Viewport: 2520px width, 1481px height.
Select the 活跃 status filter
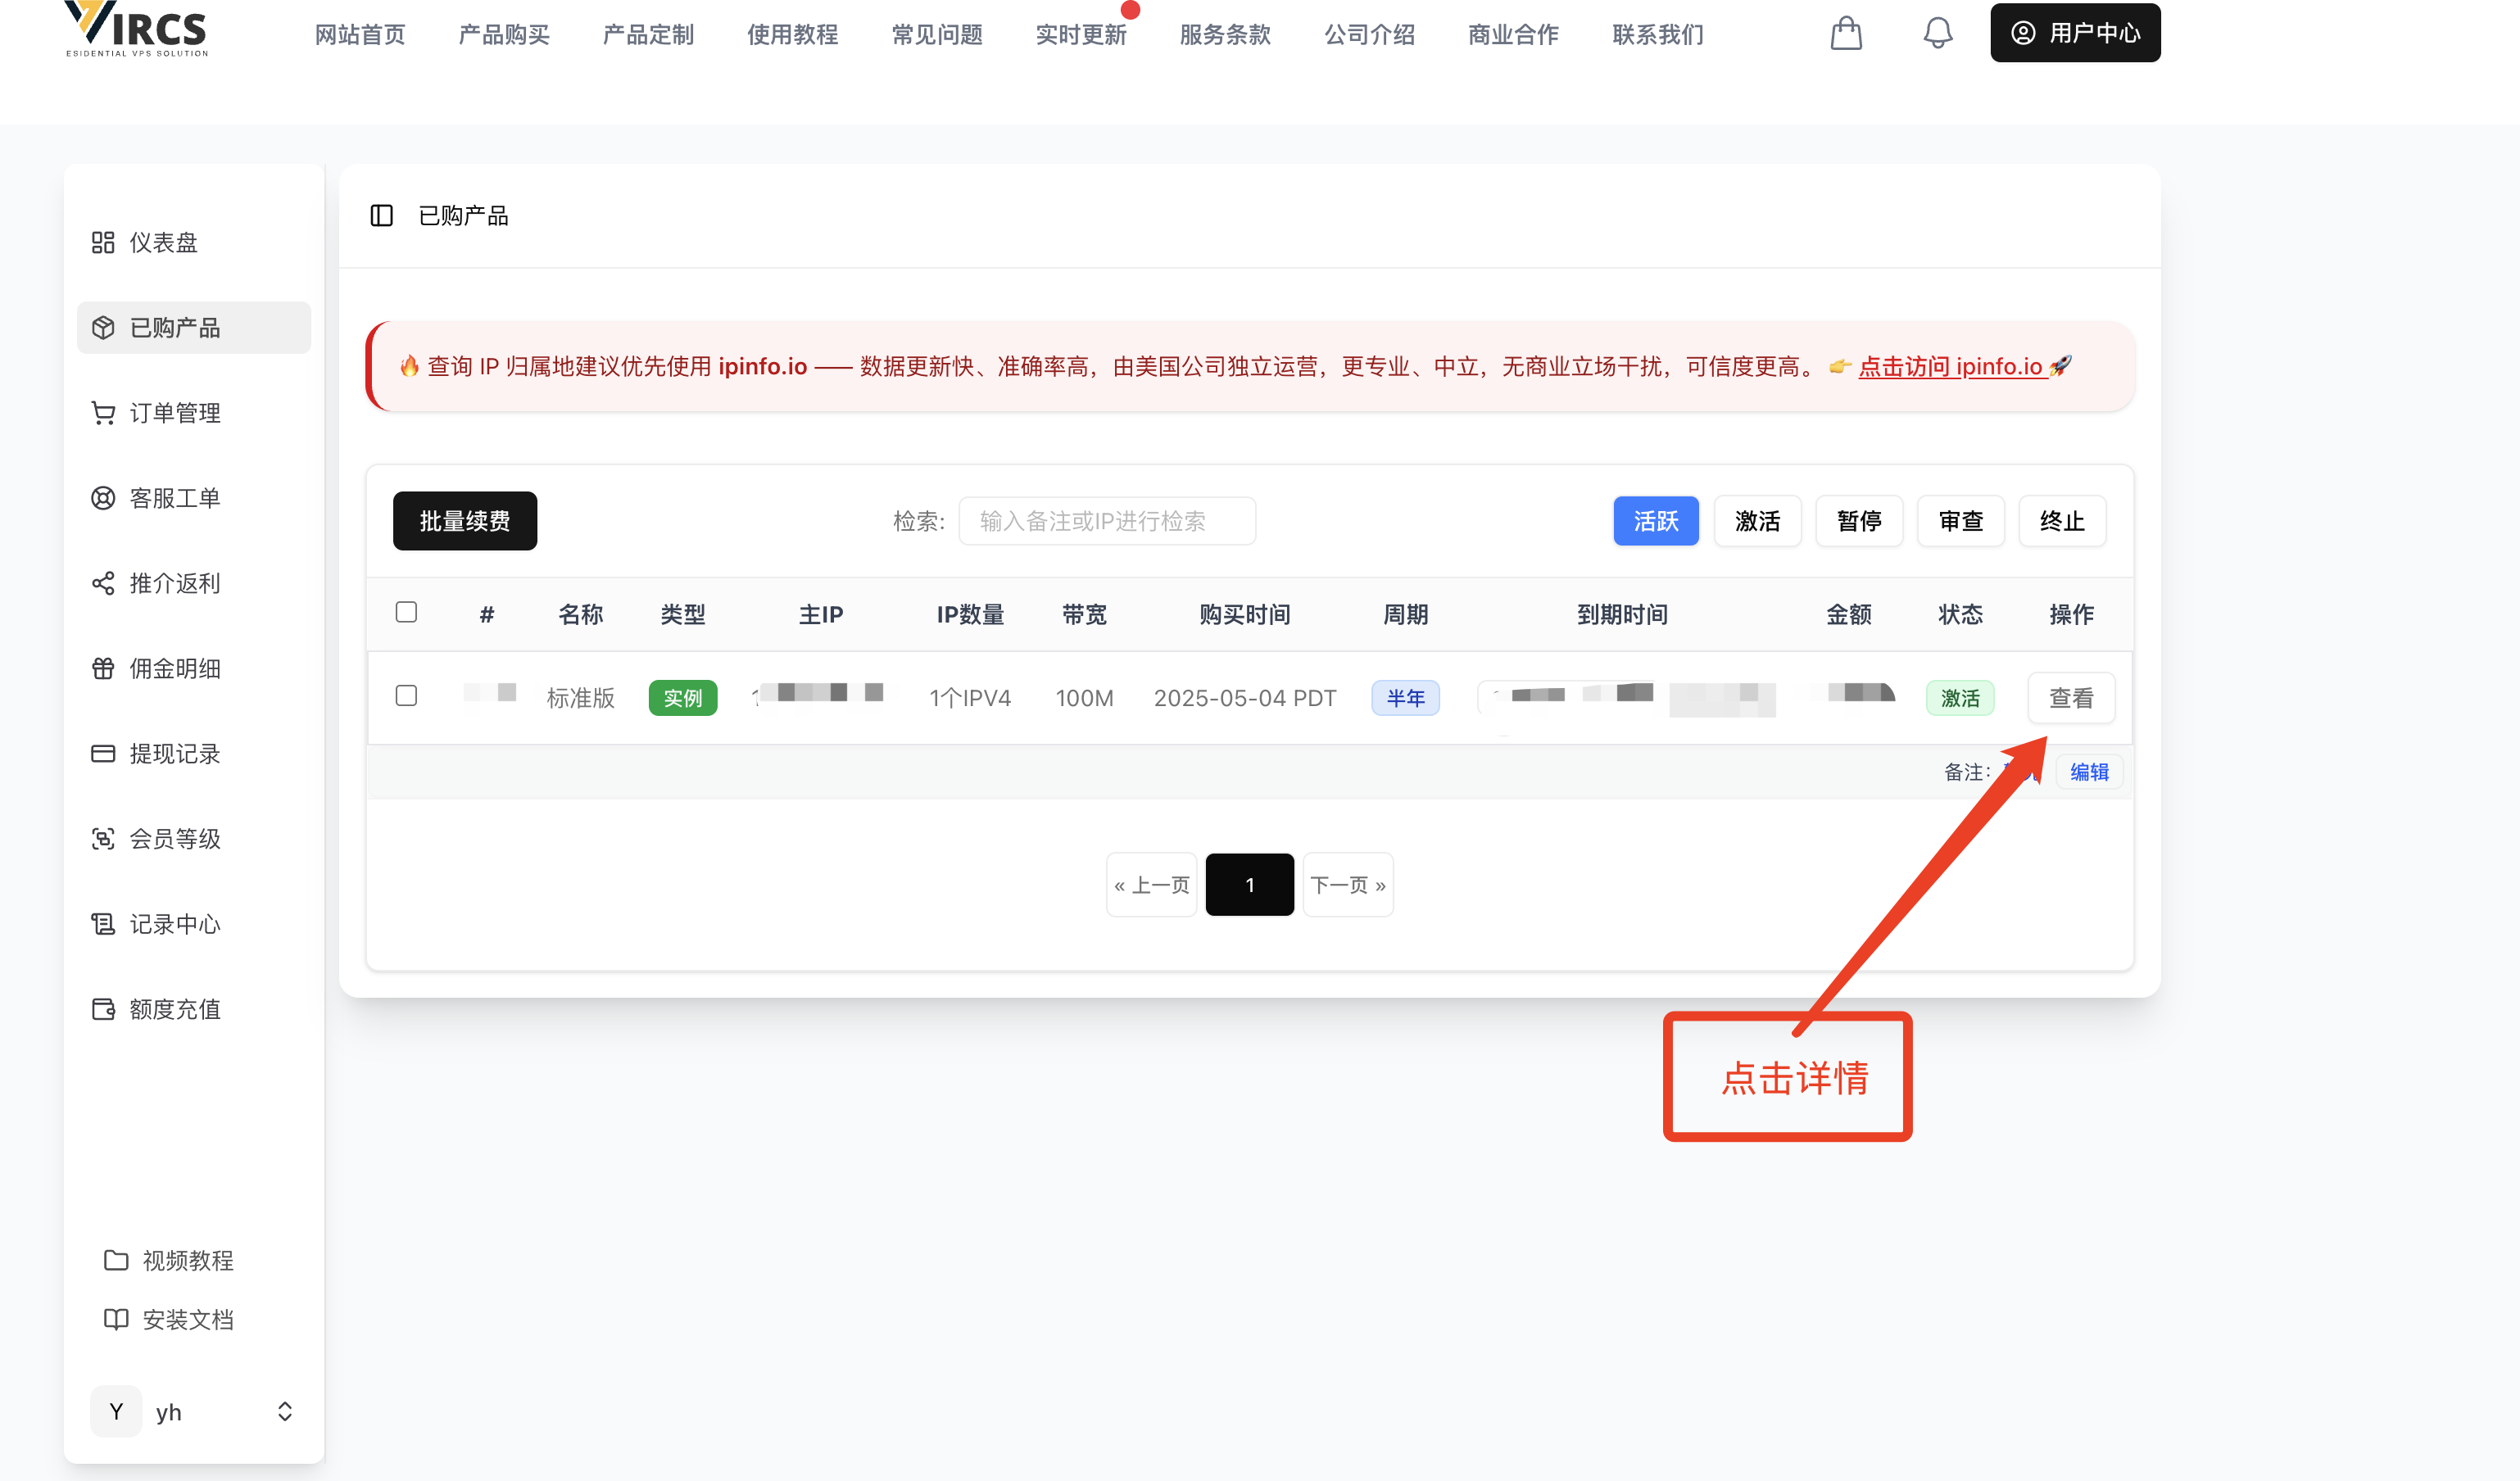[1655, 521]
